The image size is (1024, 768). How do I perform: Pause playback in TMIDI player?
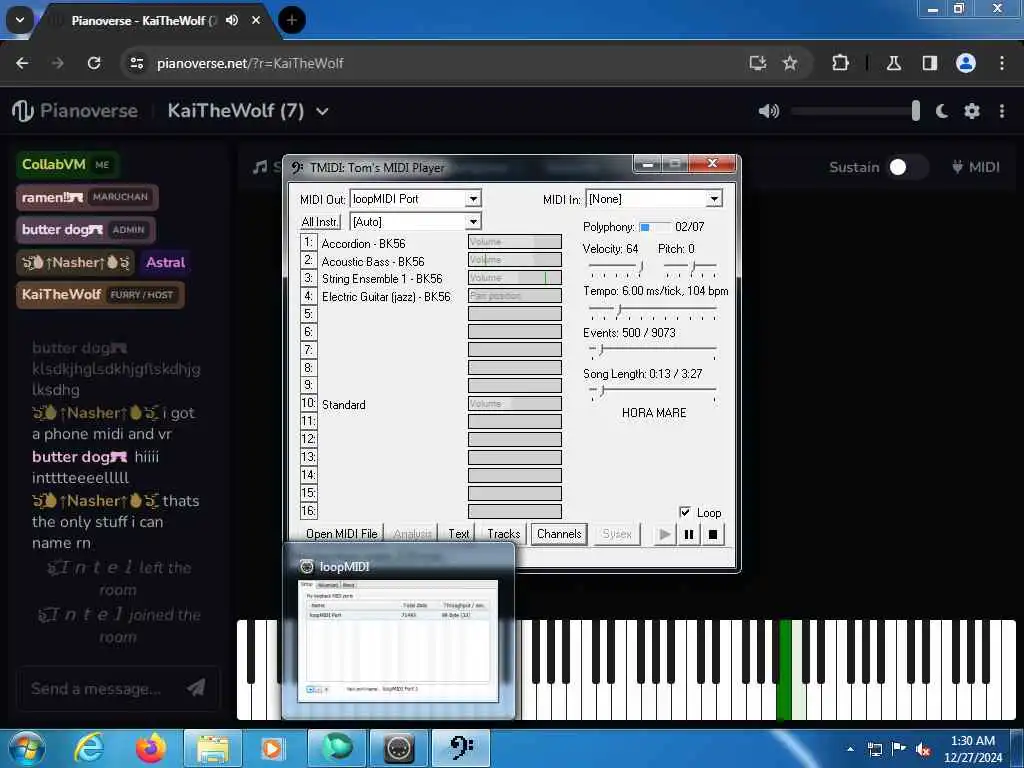tap(688, 534)
